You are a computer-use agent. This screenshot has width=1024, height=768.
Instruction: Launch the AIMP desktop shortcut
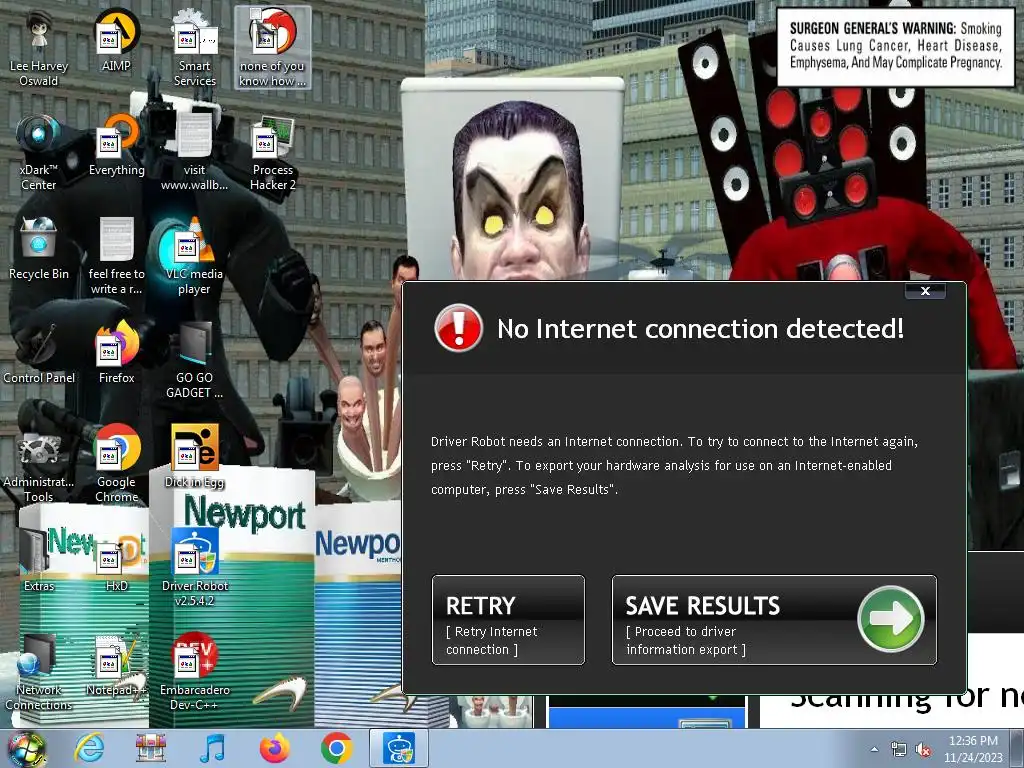116,40
